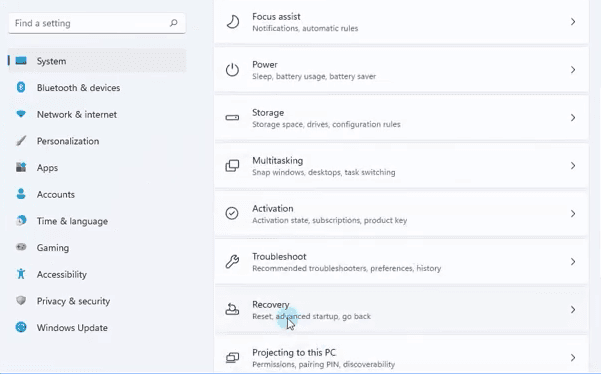Click the Windows Update circular arrows icon
The width and height of the screenshot is (601, 374).
coord(21,327)
